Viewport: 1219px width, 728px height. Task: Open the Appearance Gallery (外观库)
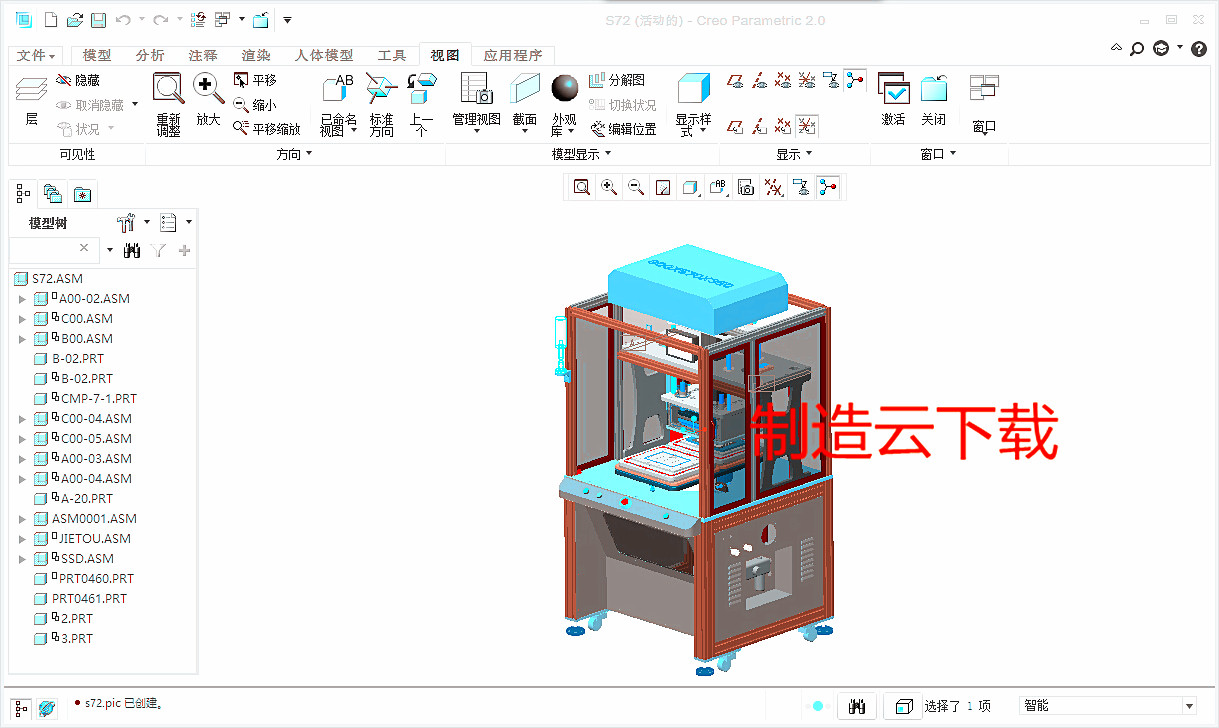[x=563, y=100]
